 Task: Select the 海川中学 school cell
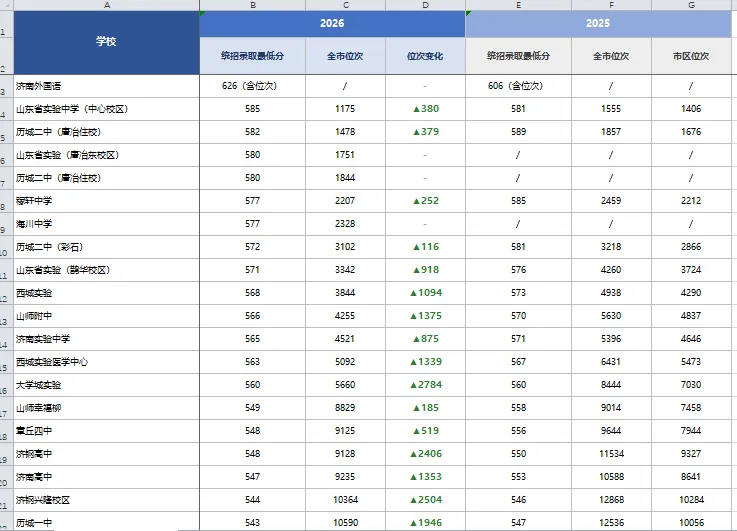107,224
